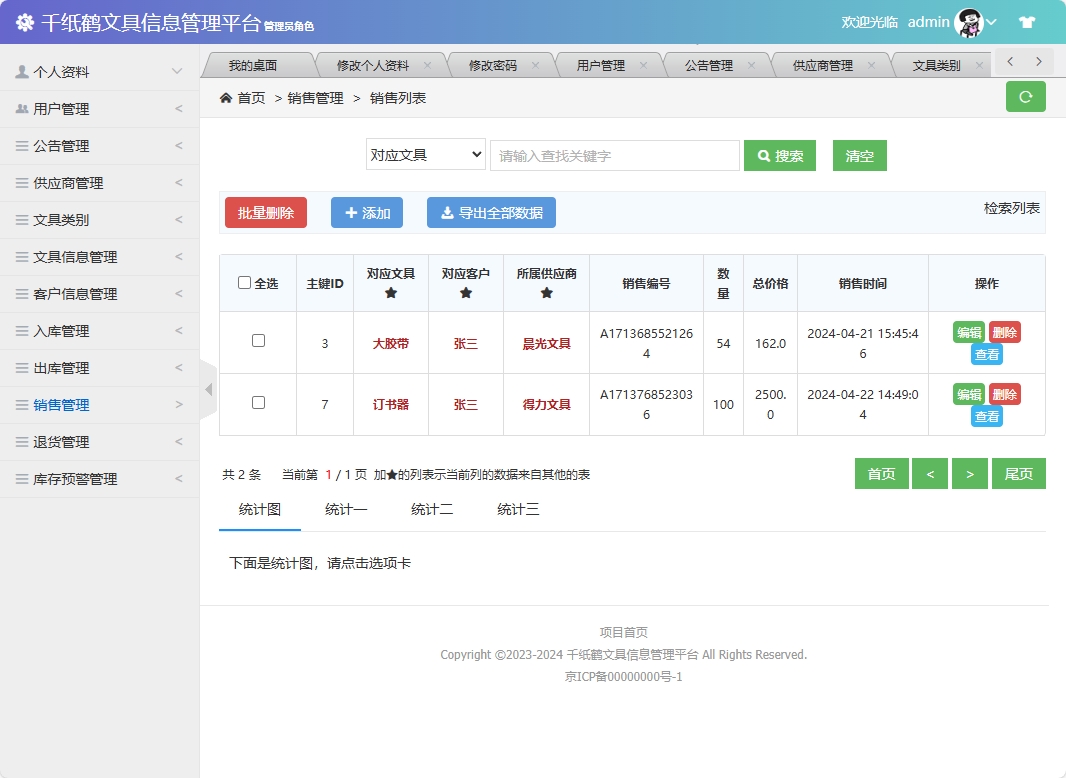Click the gift icon in the top bar
Image resolution: width=1066 pixels, height=778 pixels.
[x=1027, y=21]
